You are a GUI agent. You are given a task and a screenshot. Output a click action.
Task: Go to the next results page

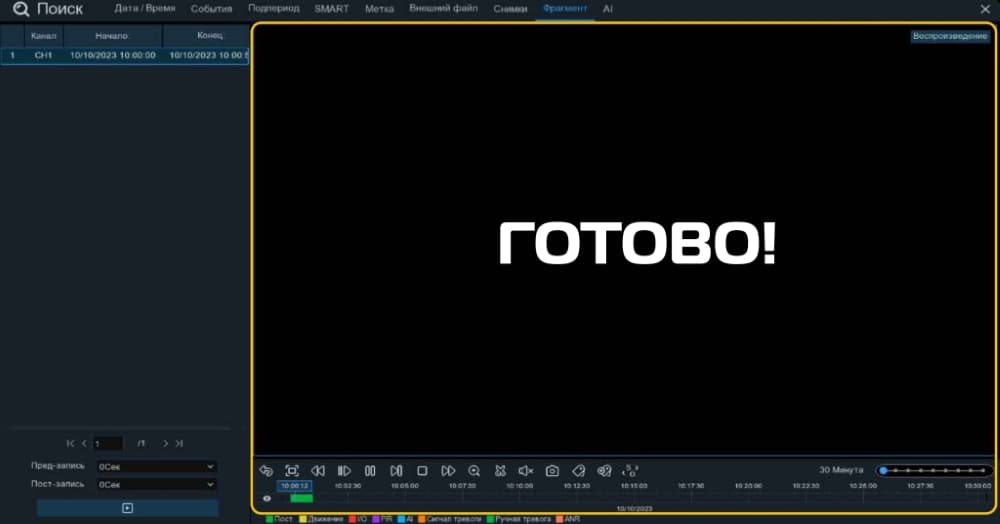(165, 443)
